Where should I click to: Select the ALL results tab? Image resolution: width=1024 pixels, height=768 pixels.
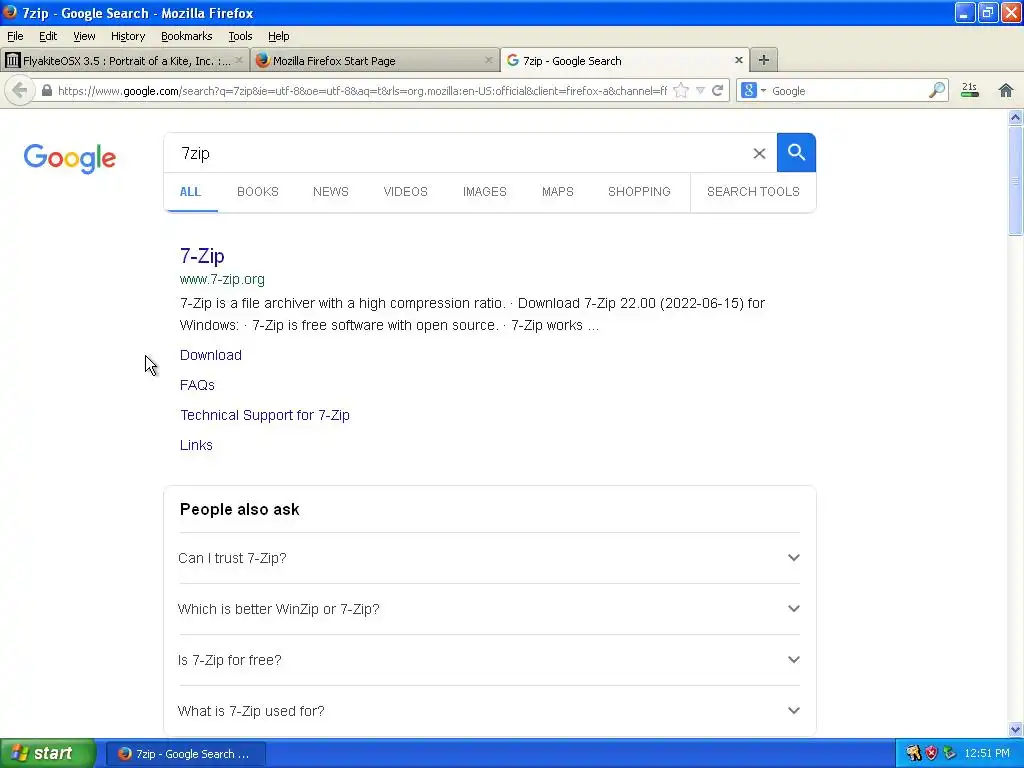[x=190, y=191]
